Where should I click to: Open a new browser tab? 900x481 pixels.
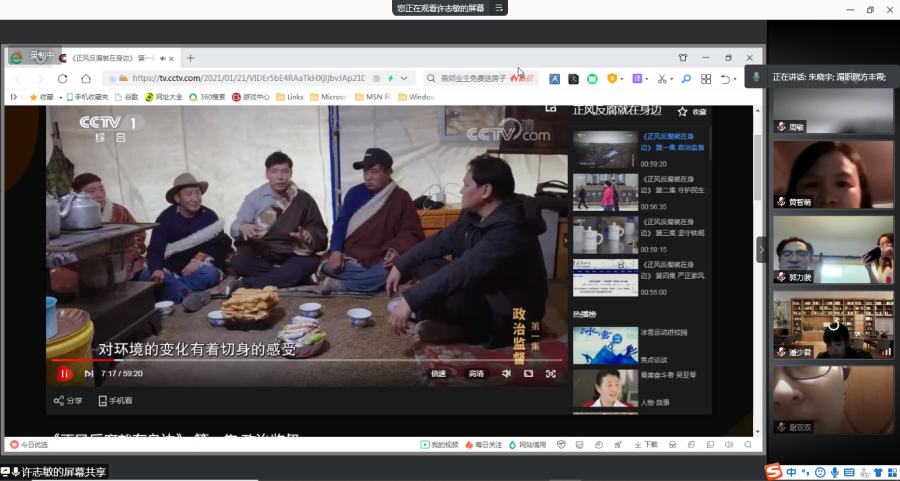click(x=191, y=58)
